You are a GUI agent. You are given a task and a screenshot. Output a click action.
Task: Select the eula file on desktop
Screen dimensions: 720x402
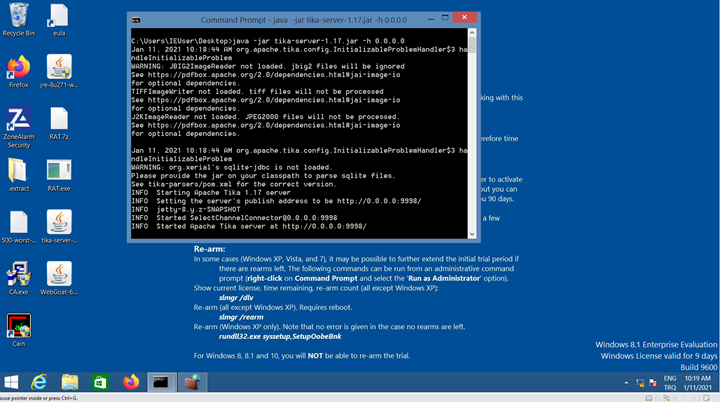pos(59,20)
